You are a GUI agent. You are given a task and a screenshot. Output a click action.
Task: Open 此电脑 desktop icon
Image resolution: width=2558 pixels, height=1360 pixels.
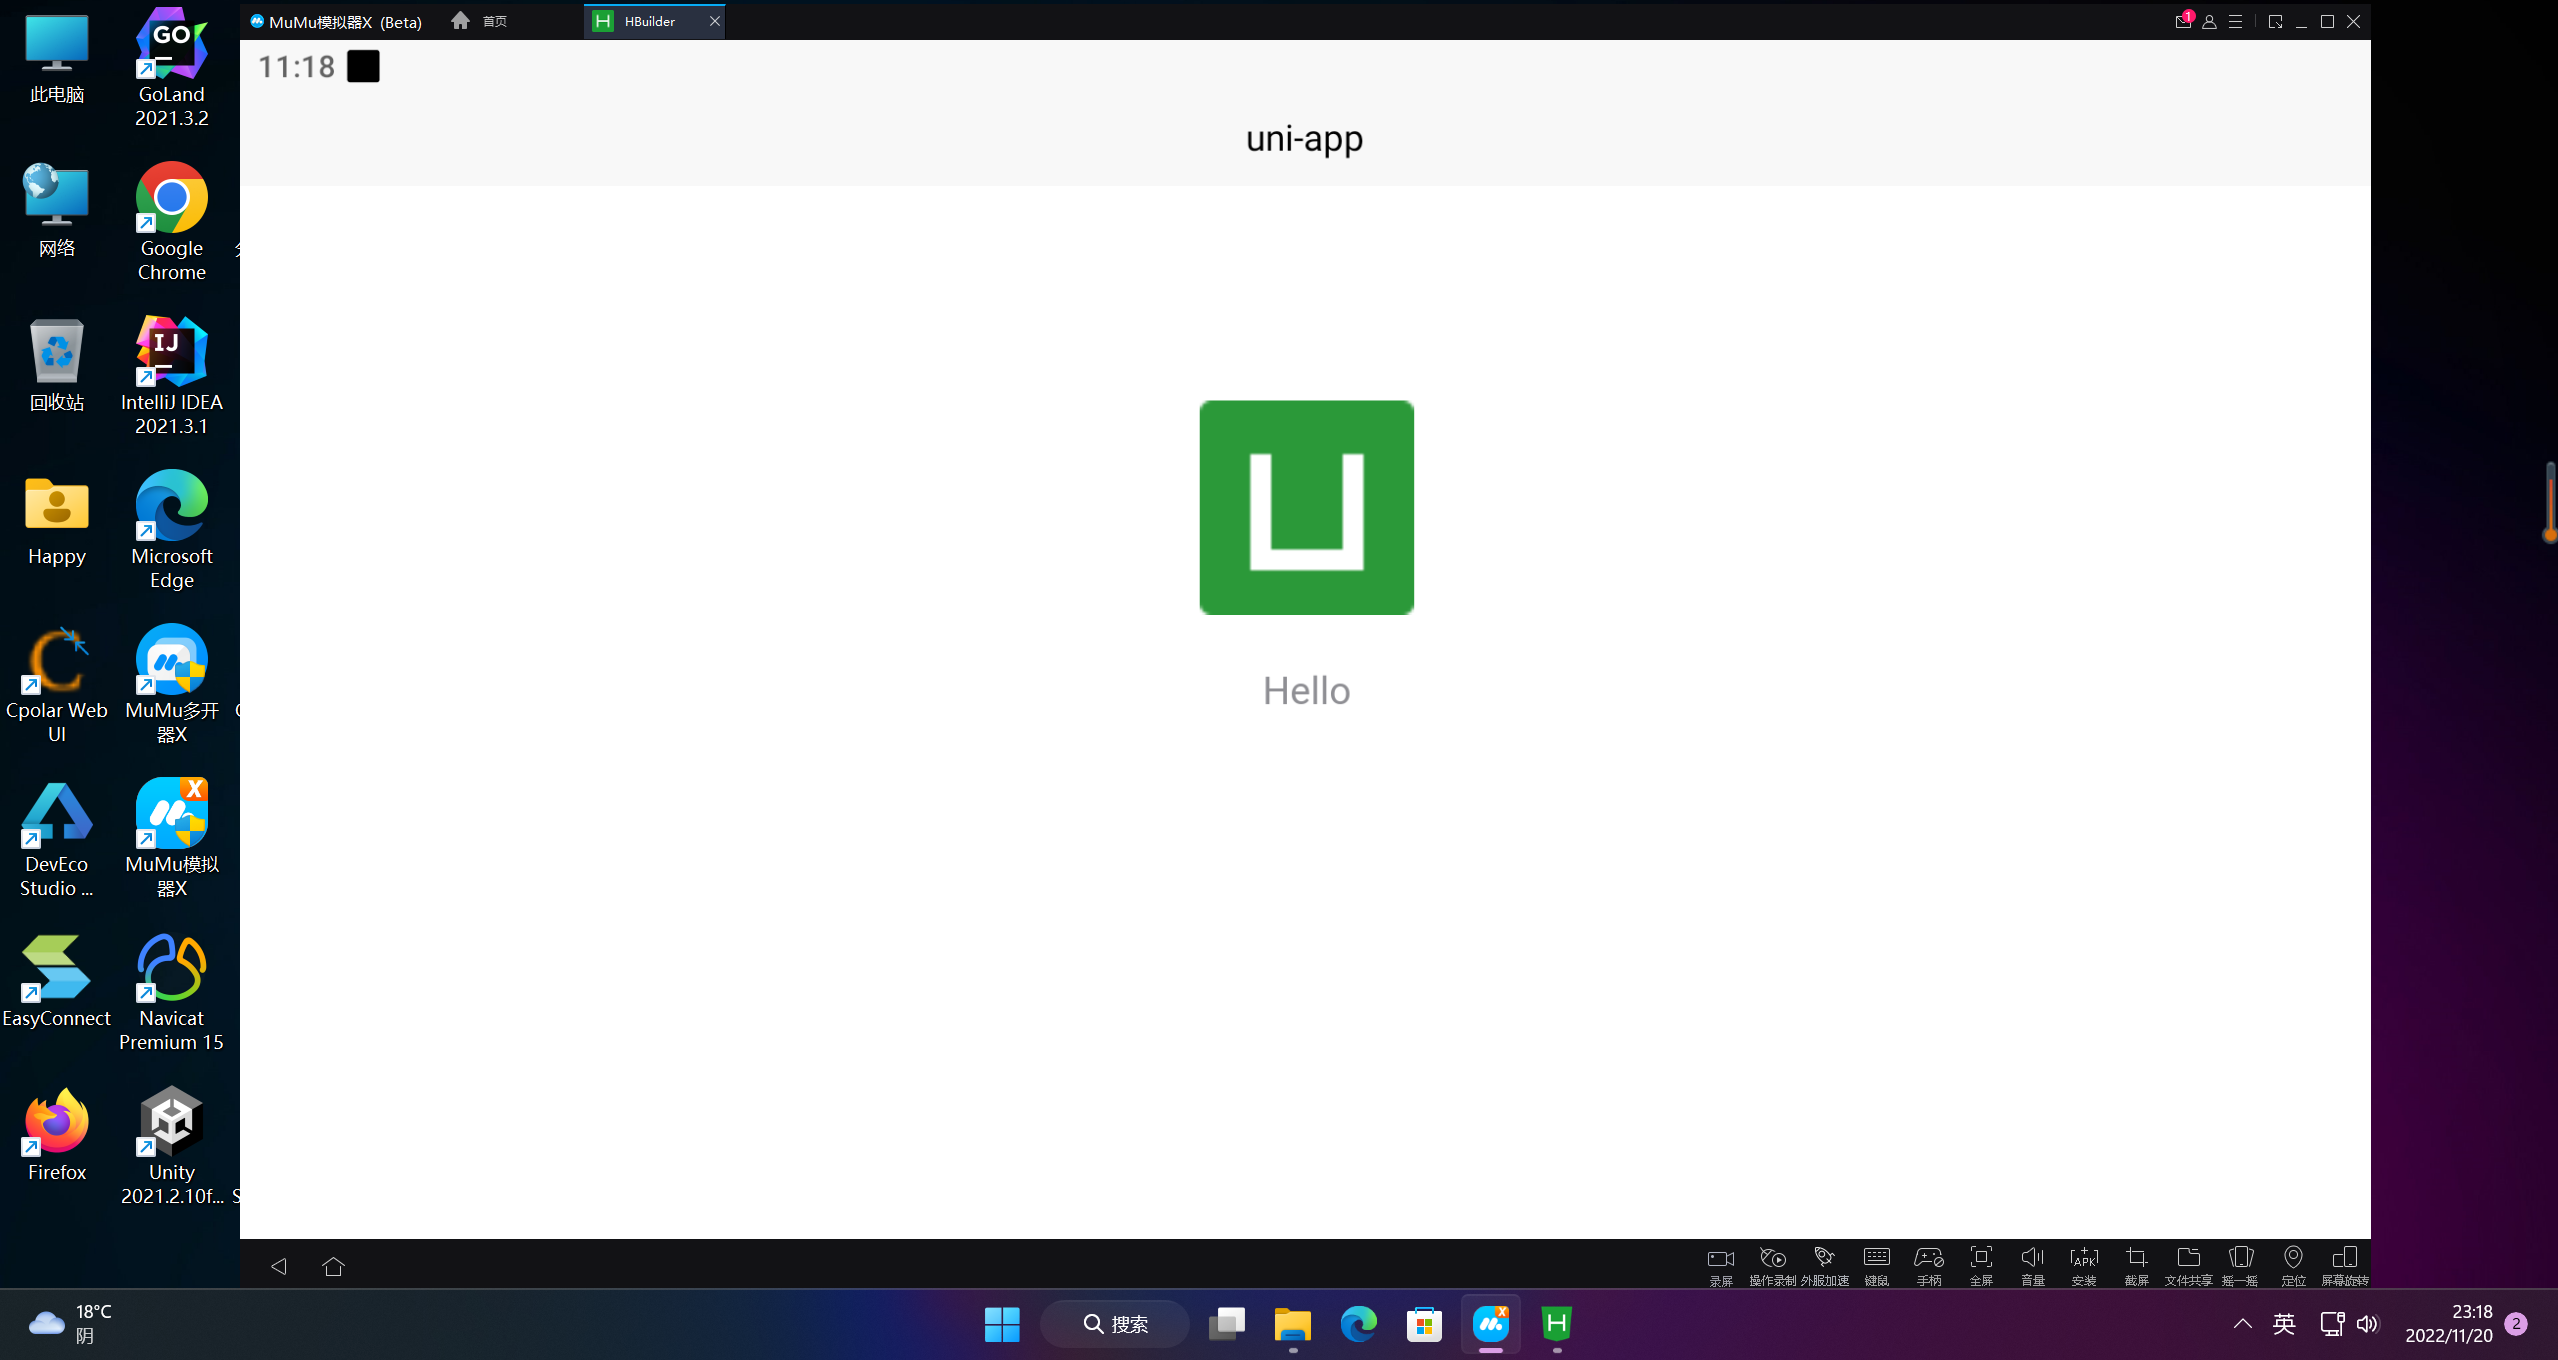click(x=57, y=58)
